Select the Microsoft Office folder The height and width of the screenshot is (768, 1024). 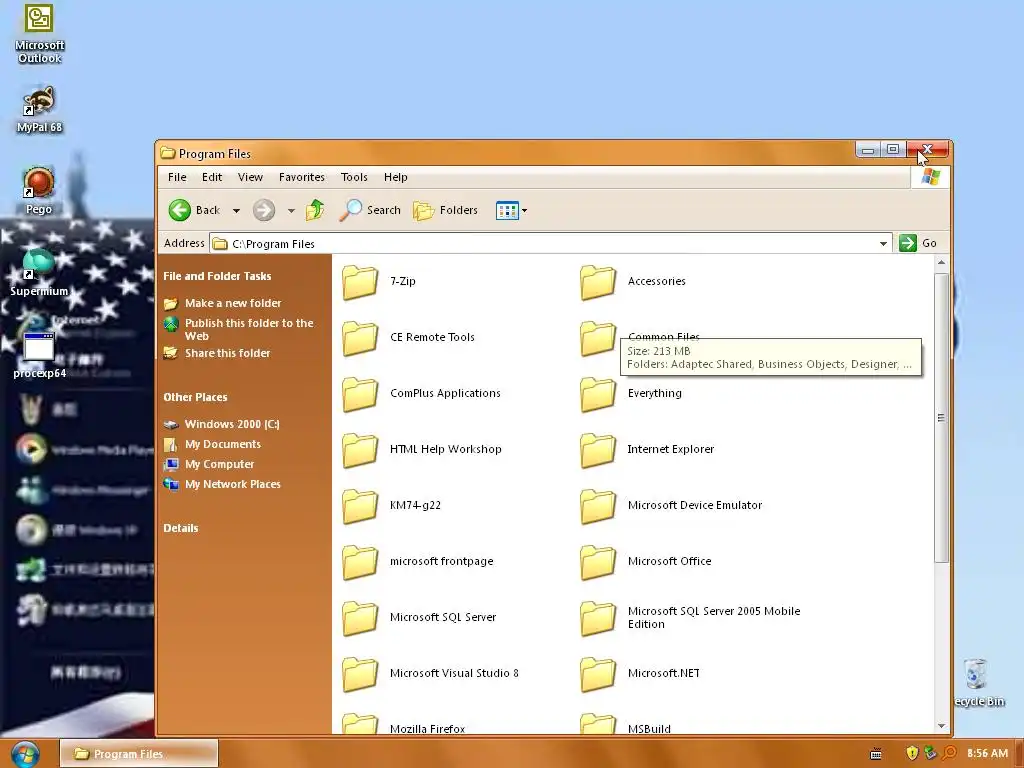tap(646, 562)
